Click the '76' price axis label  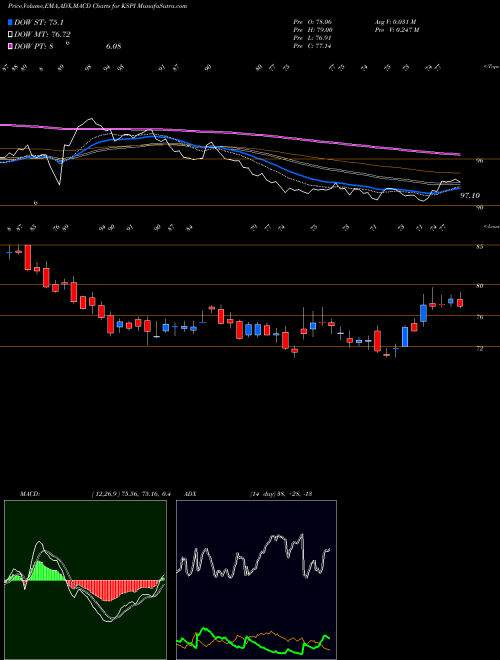point(479,317)
